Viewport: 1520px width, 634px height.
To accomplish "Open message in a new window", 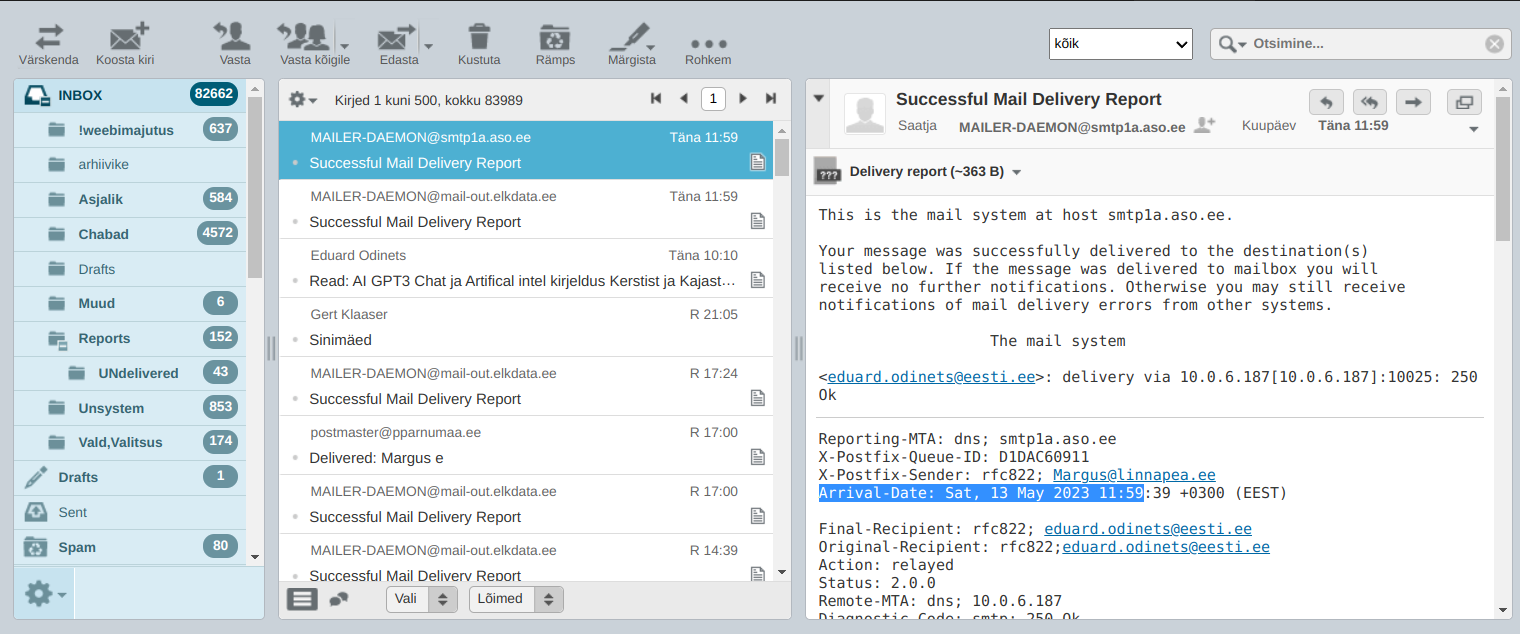I will [x=1466, y=102].
